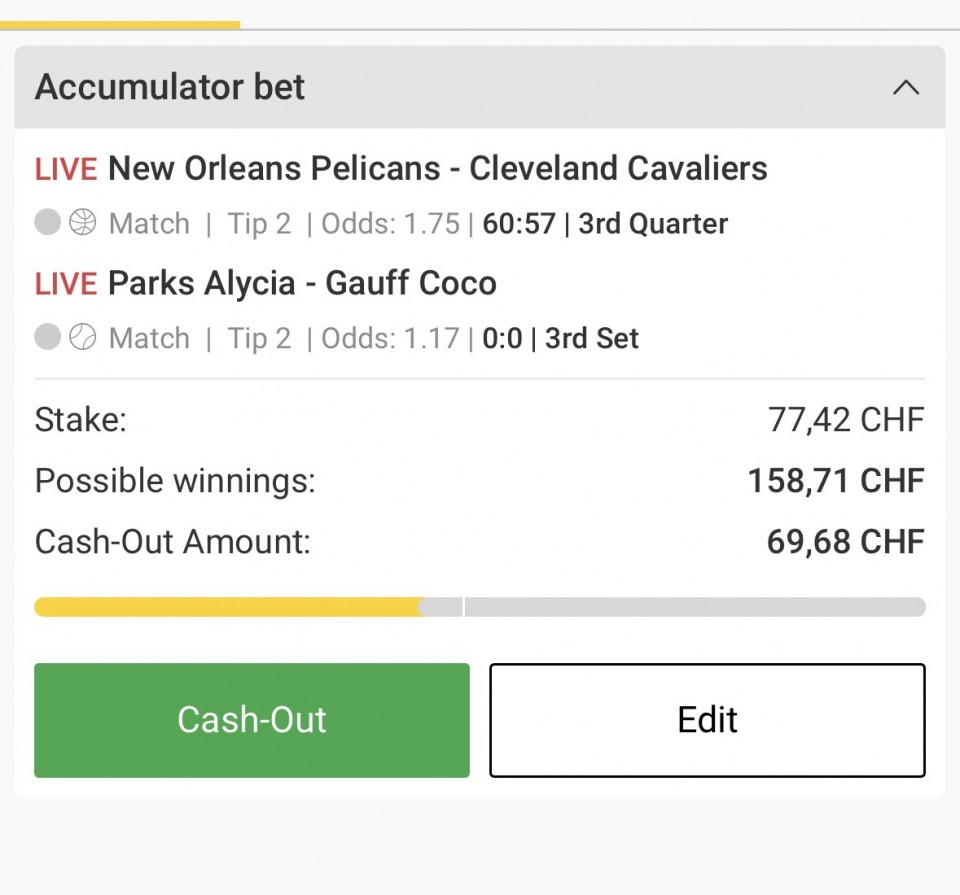Click Possible winnings 158,71 CHF value
The height and width of the screenshot is (895, 960).
pos(836,481)
